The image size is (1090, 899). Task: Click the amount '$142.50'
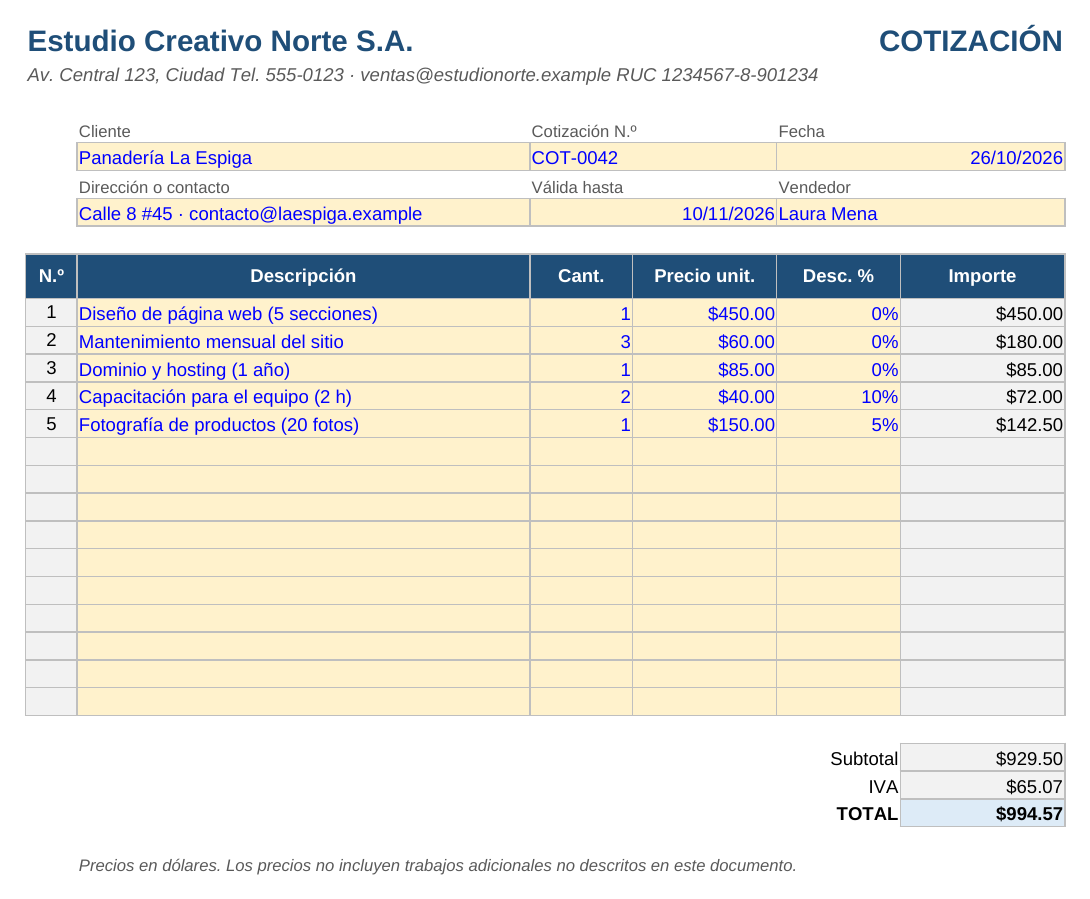pos(982,424)
